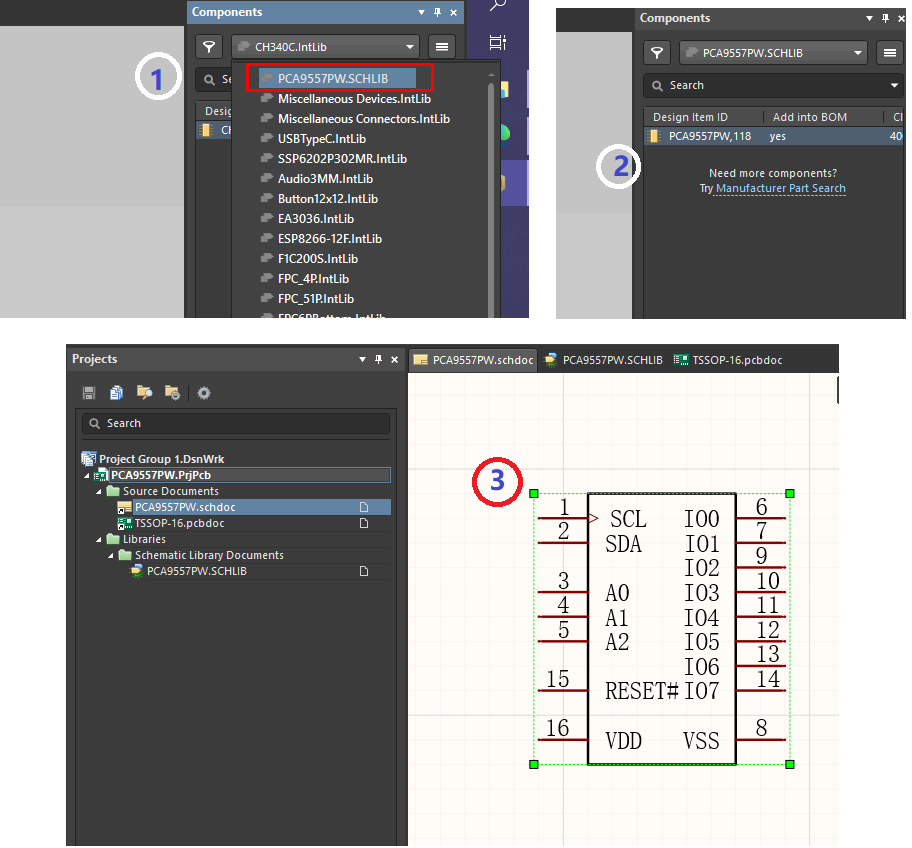Select TSSOP-16.pcbdoc in the project tree
This screenshot has height=848, width=912.
click(179, 523)
